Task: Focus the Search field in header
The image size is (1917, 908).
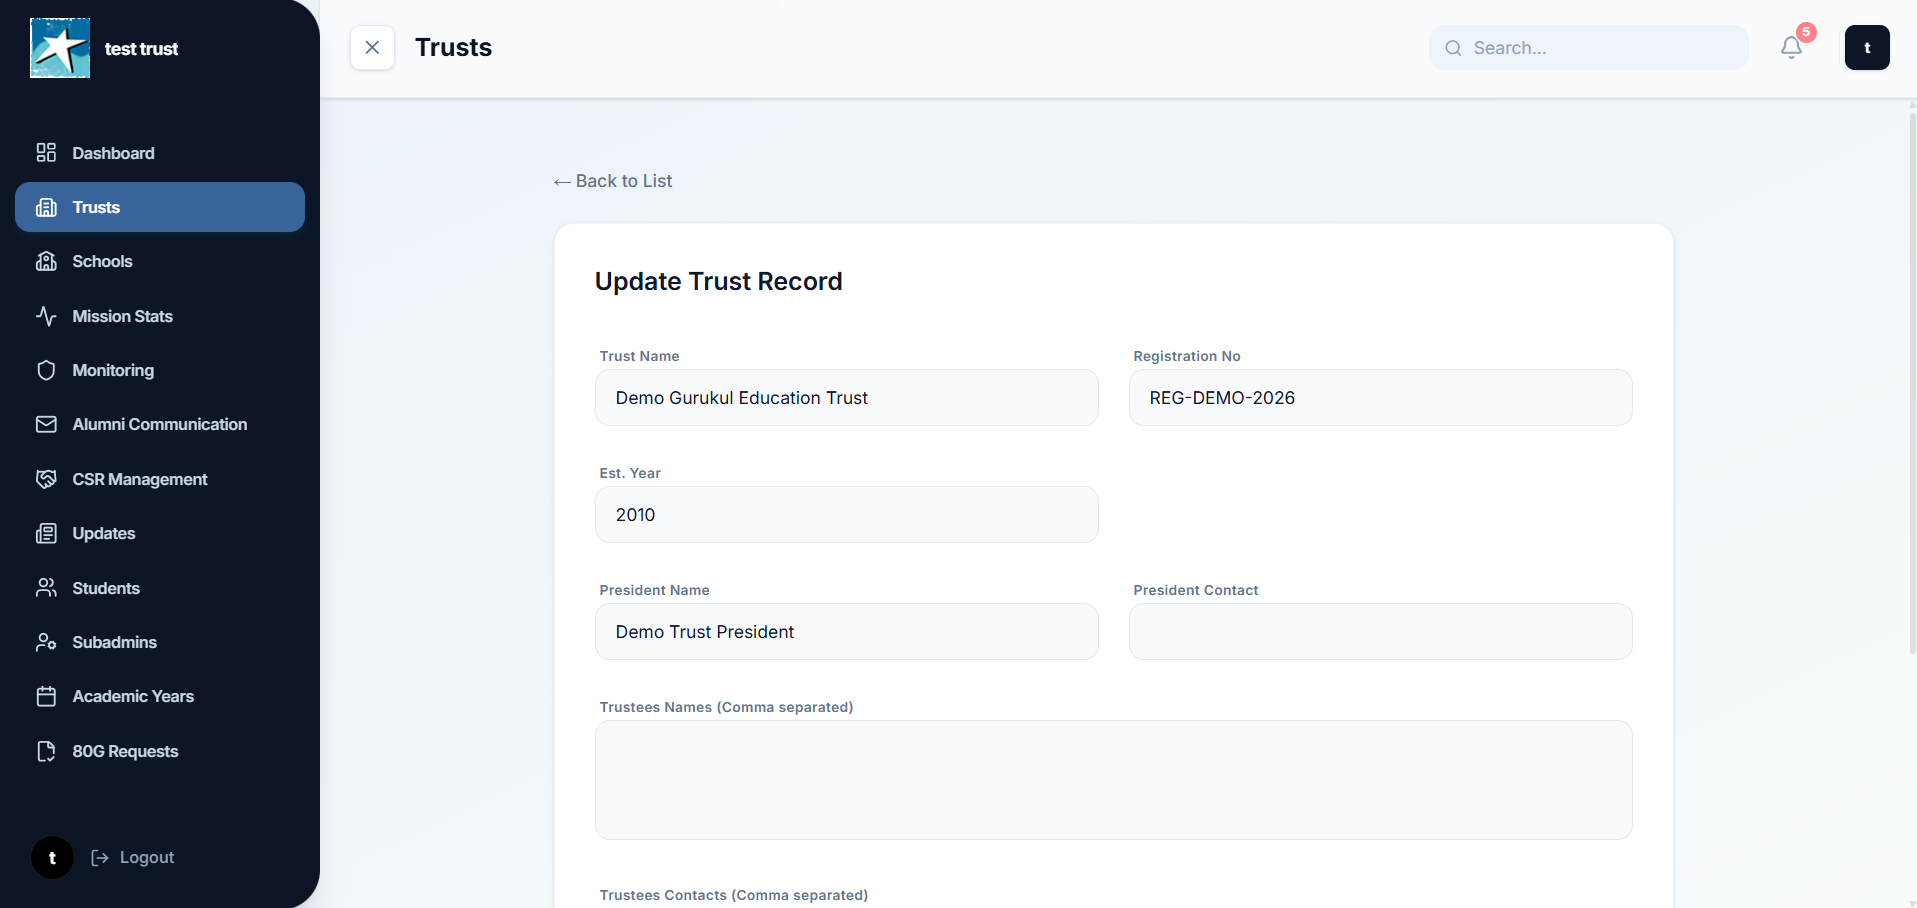Action: coord(1589,48)
